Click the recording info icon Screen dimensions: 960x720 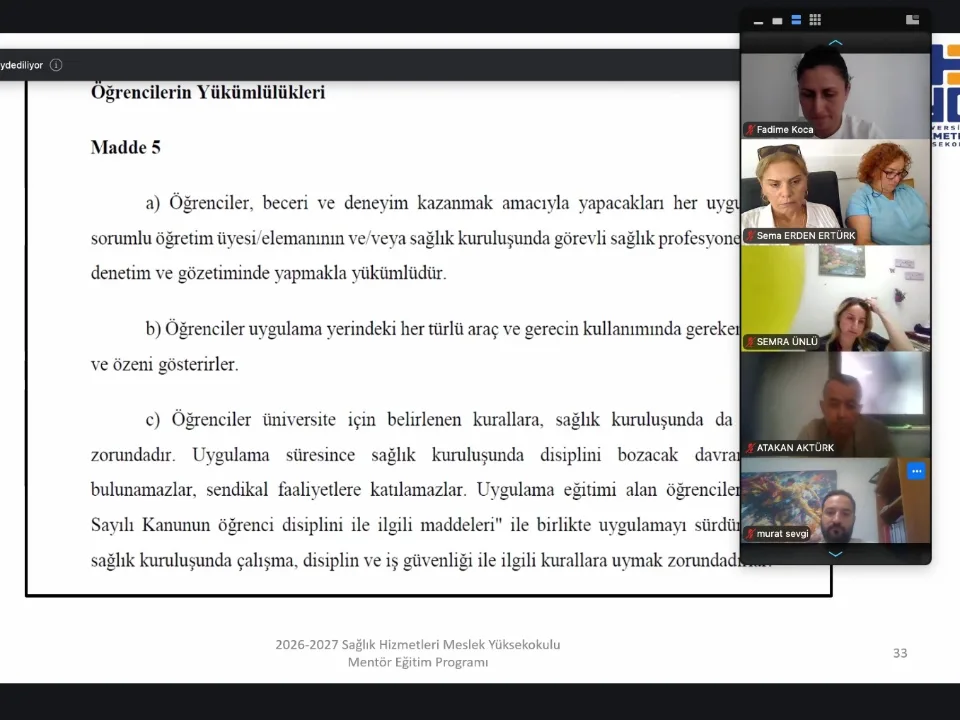pyautogui.click(x=56, y=65)
